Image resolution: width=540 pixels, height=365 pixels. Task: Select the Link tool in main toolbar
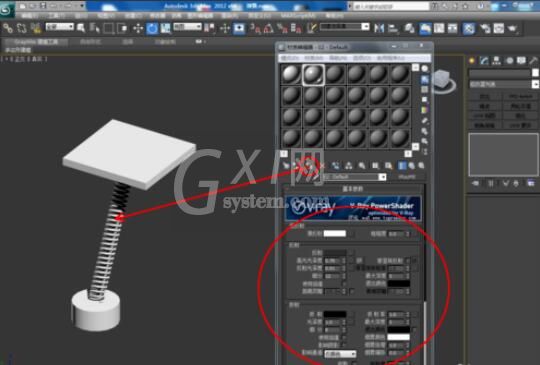click(x=8, y=28)
